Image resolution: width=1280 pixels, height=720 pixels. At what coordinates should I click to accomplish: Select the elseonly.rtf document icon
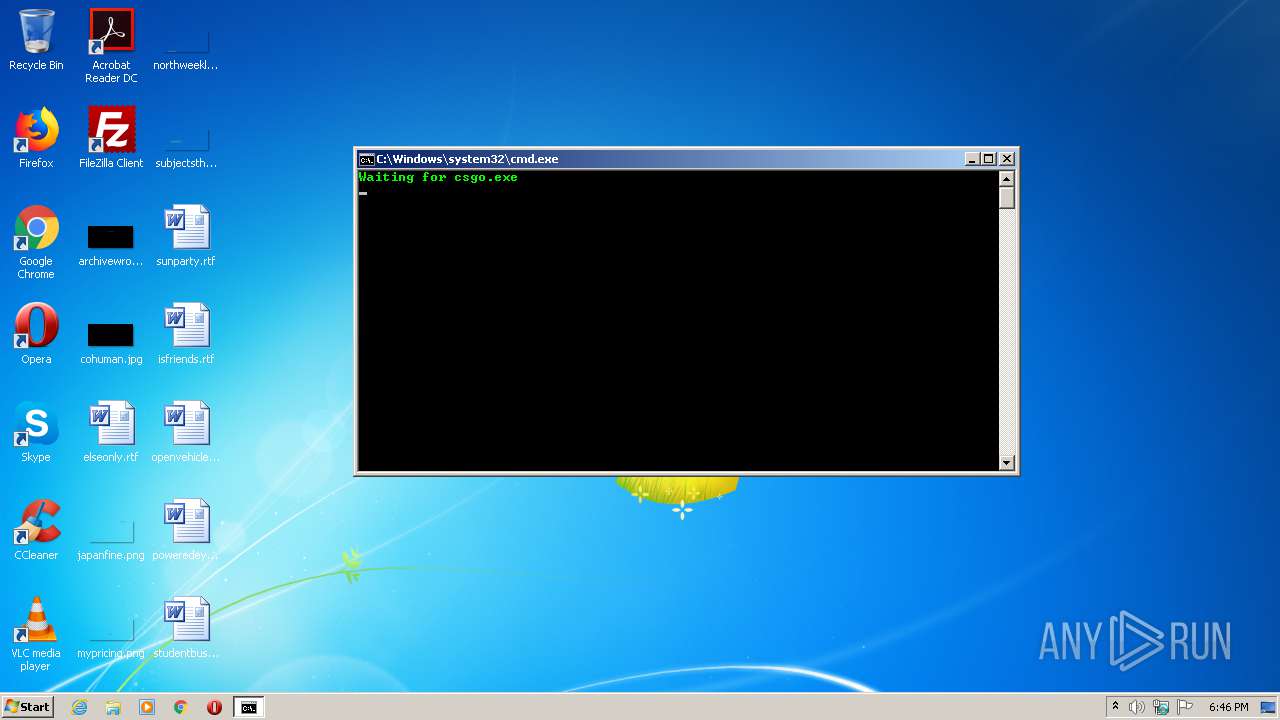click(x=111, y=432)
